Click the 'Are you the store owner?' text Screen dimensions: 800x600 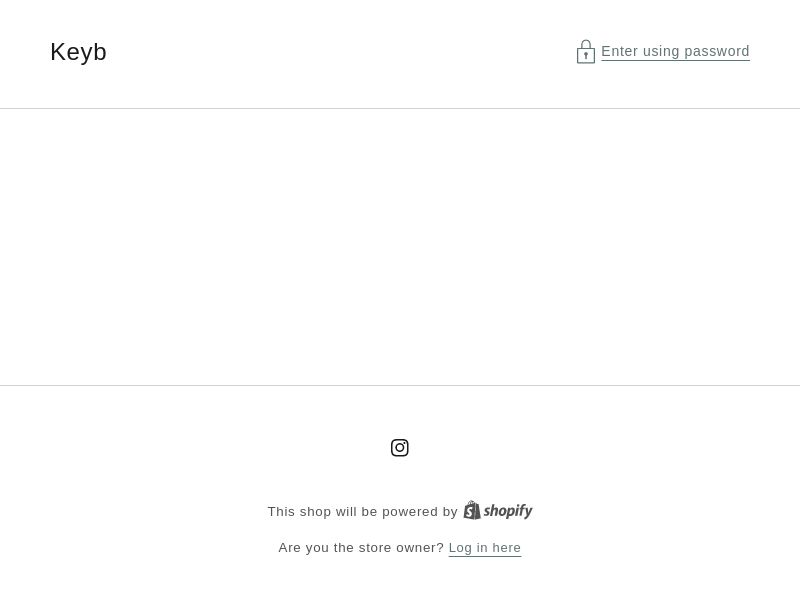tap(361, 547)
